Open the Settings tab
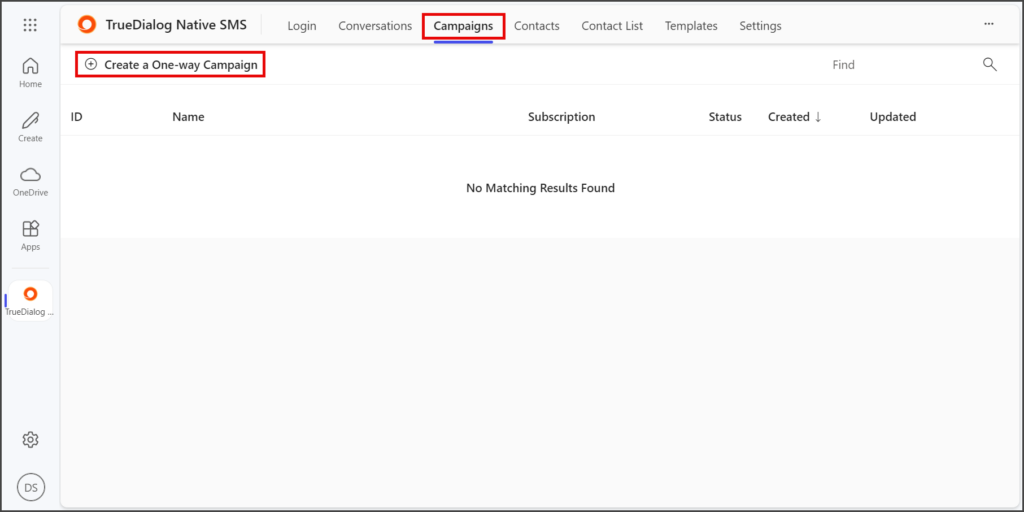 (x=760, y=26)
